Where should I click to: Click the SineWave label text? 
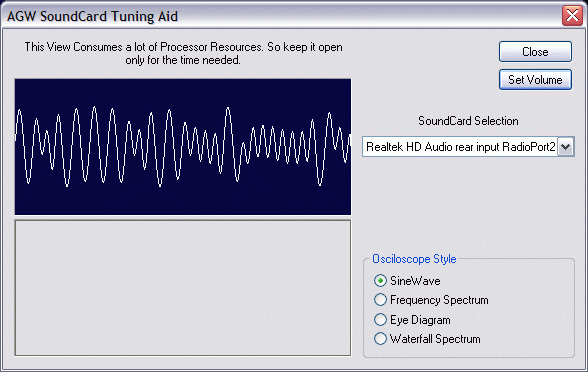415,281
